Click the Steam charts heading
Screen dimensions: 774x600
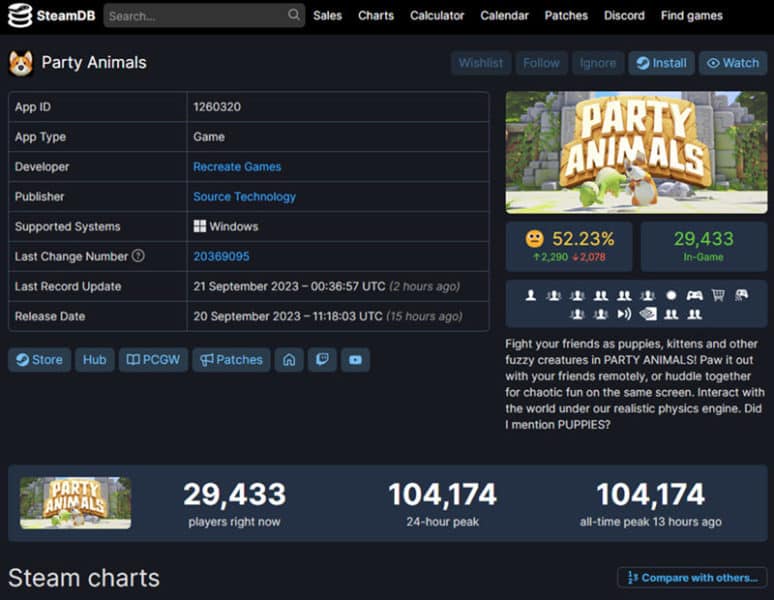click(84, 578)
